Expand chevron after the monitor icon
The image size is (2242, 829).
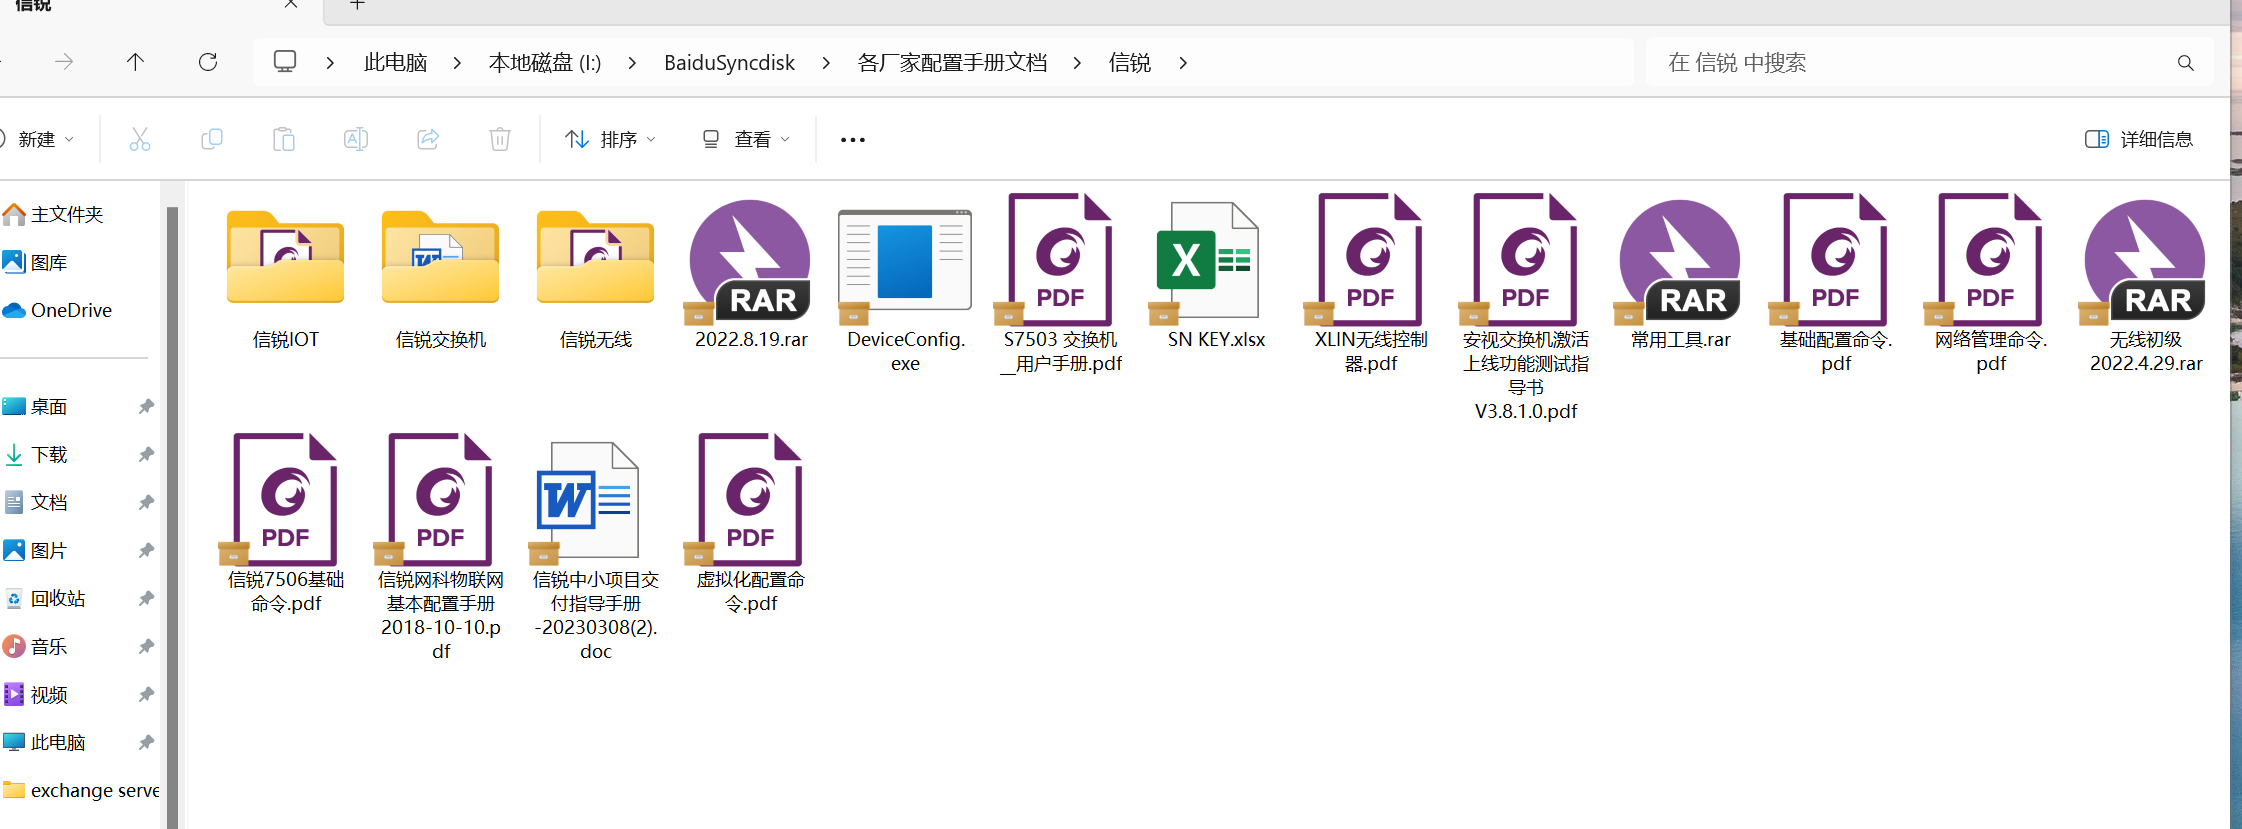click(x=330, y=62)
